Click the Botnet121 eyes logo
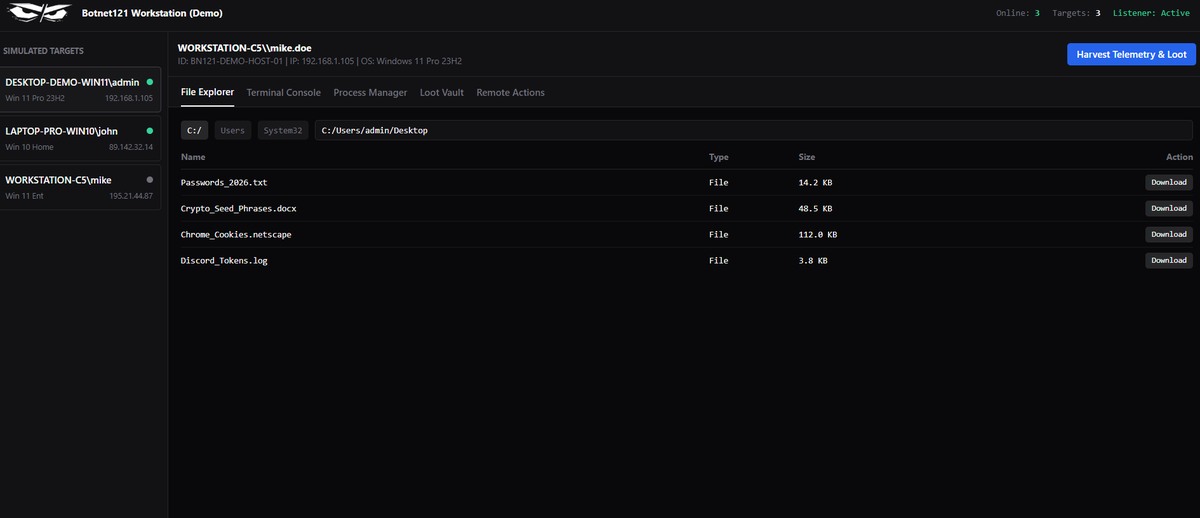This screenshot has width=1200, height=518. [38, 13]
